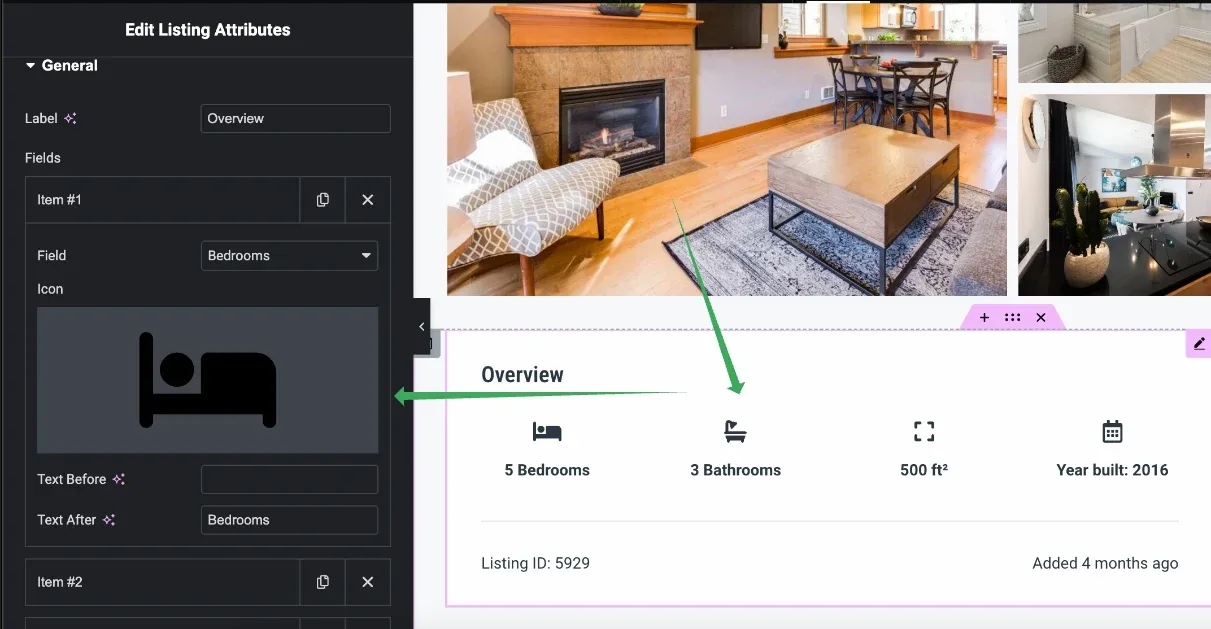Screen dimensions: 1211x629
Task: Click the pink pencil edit widget icon
Action: tap(1199, 343)
